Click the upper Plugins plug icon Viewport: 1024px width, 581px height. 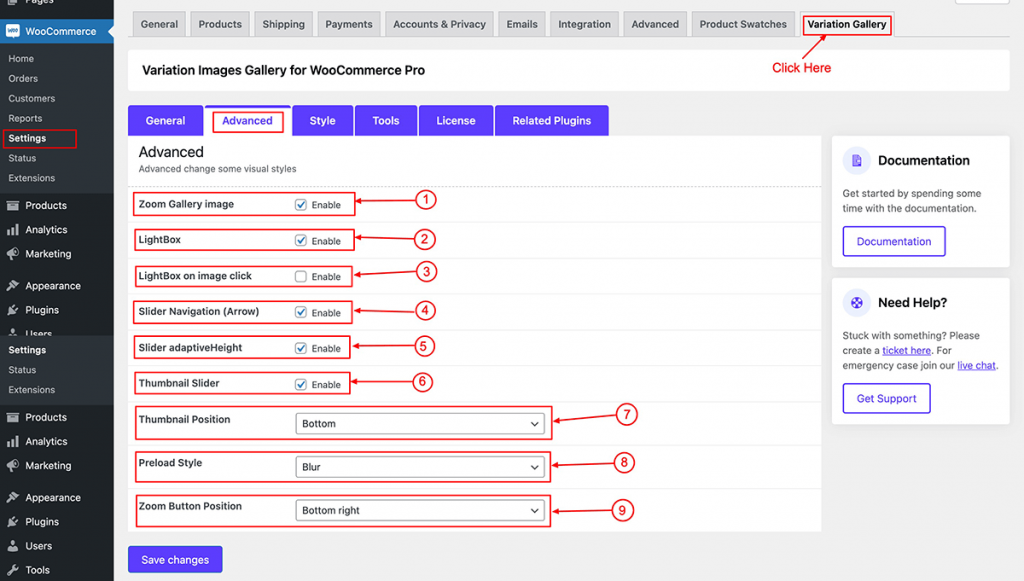tap(12, 310)
